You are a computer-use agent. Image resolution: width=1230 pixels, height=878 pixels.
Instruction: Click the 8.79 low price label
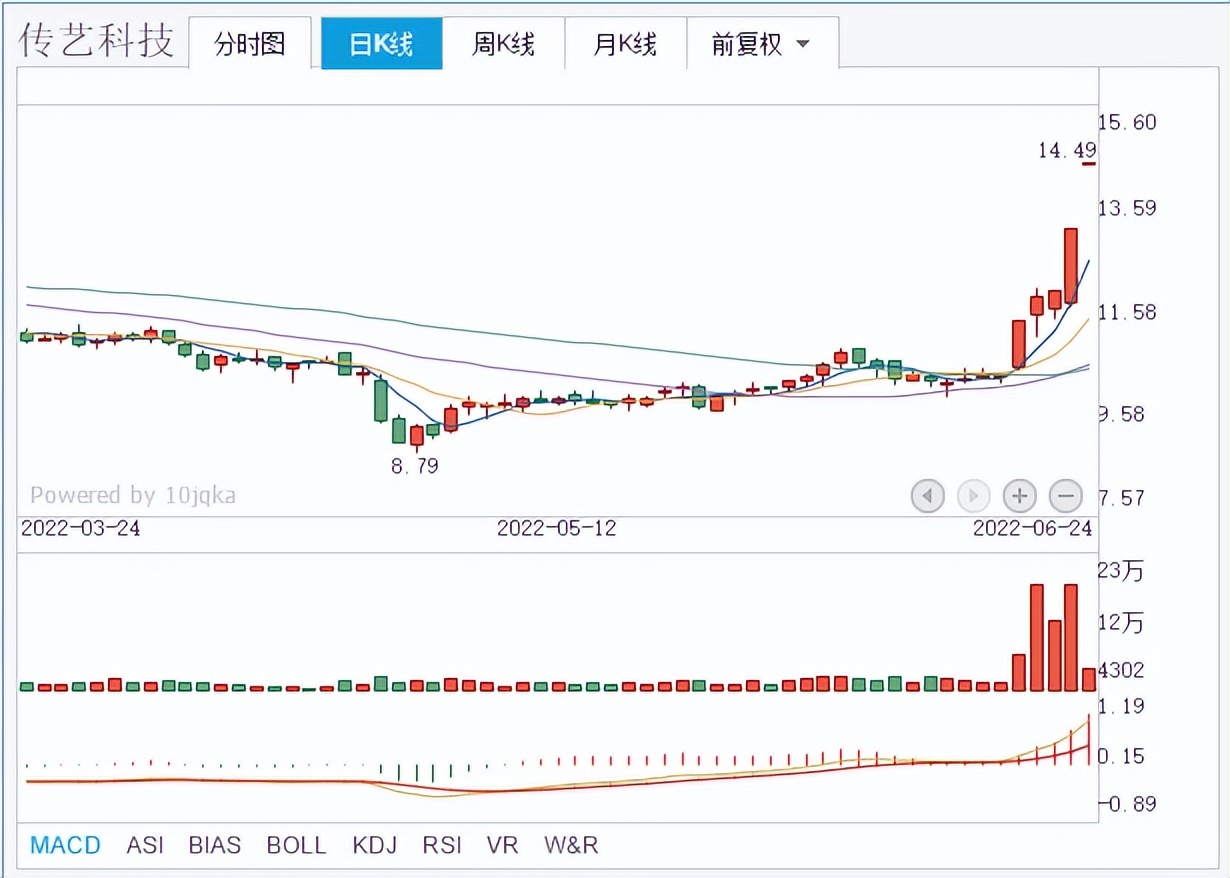[x=415, y=466]
